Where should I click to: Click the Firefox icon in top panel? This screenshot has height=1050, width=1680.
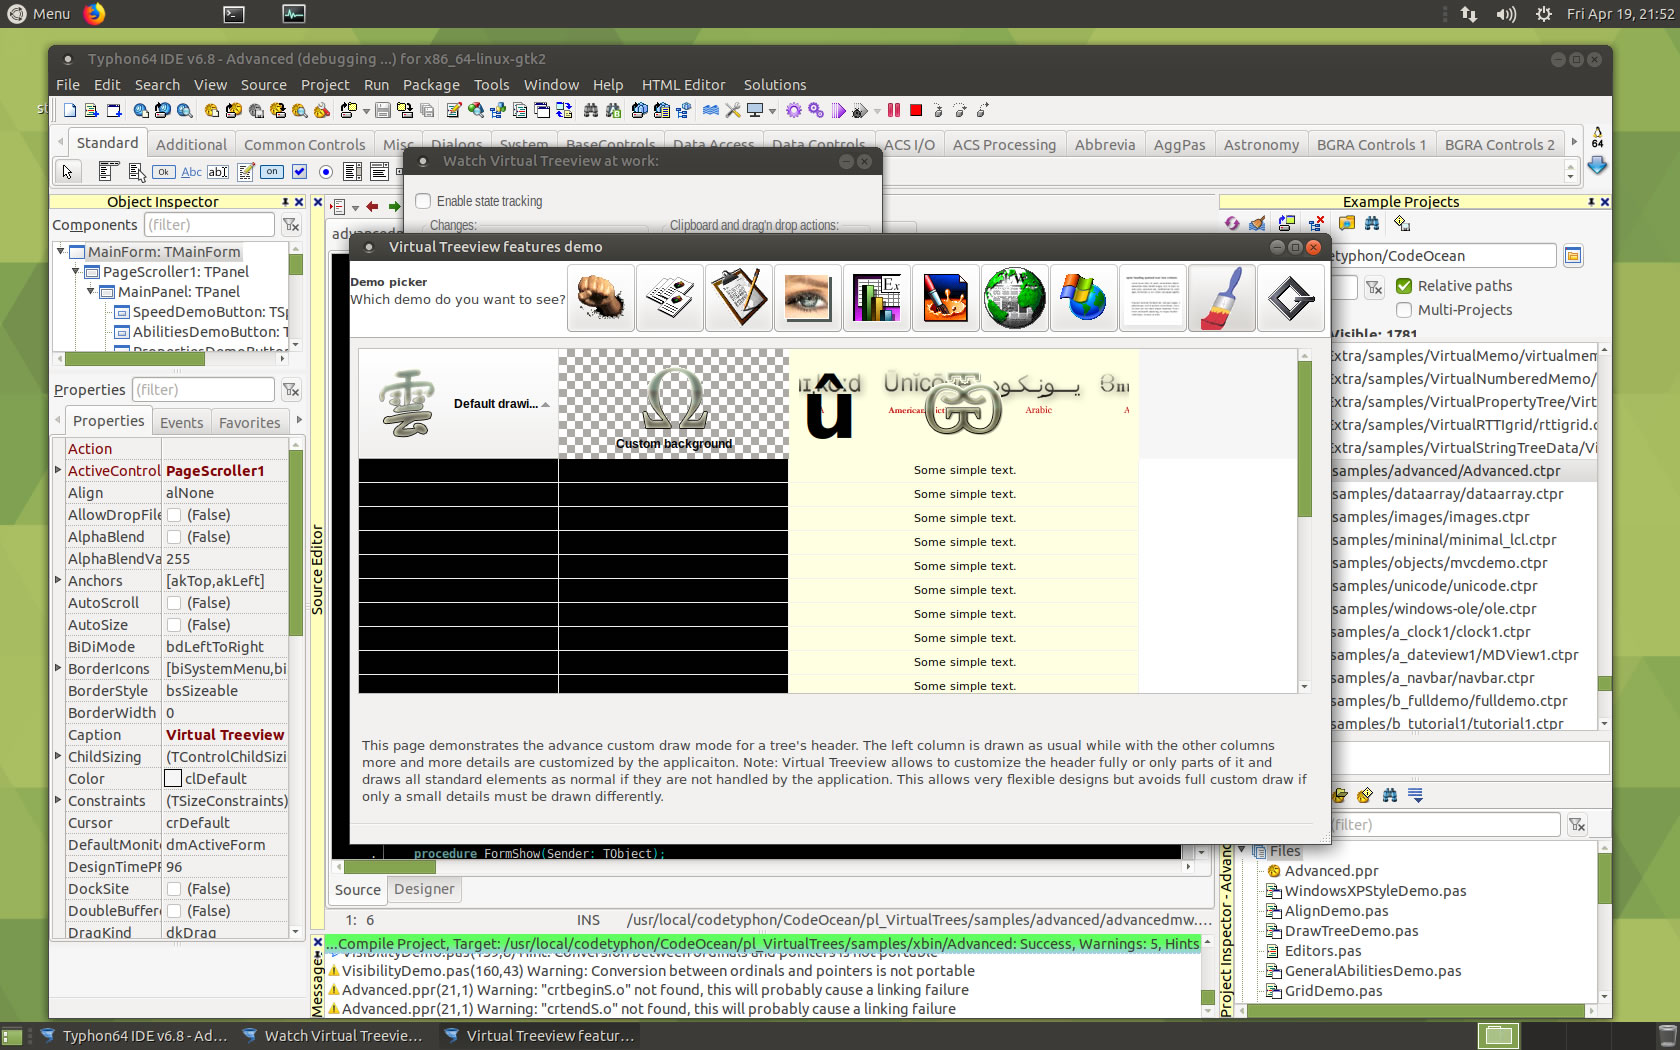click(94, 13)
